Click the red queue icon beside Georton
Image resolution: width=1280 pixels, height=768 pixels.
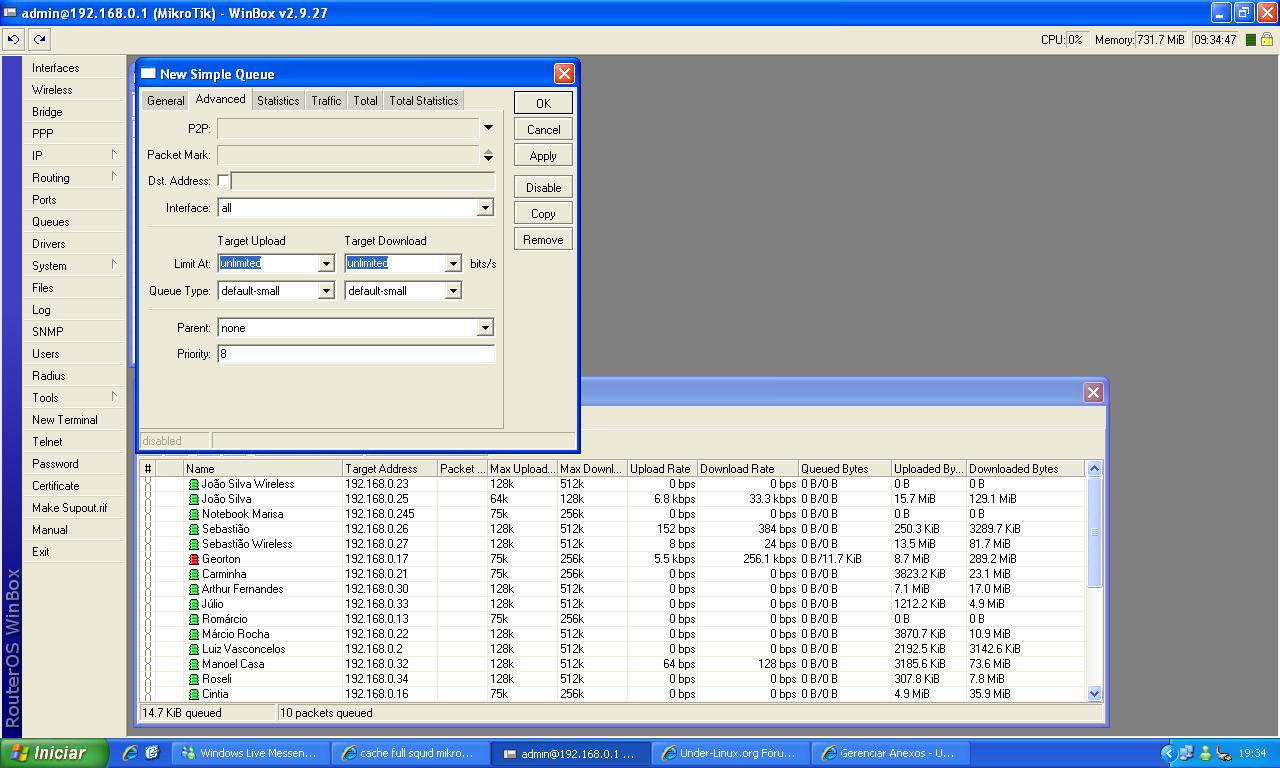coord(194,559)
